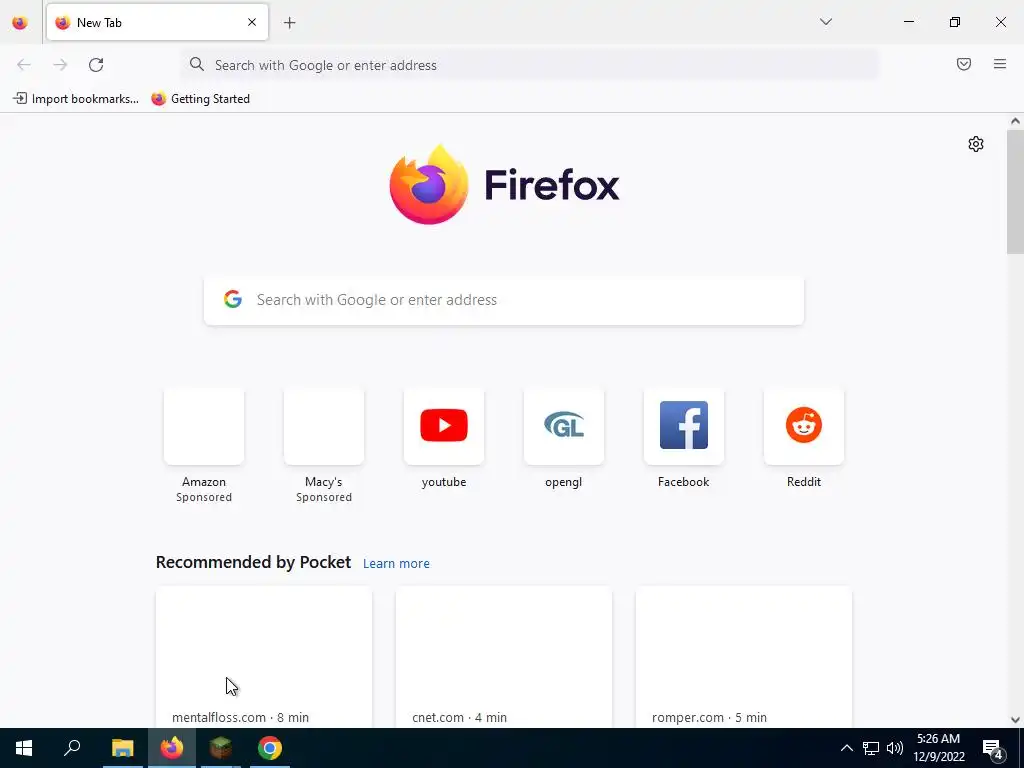The width and height of the screenshot is (1024, 768).
Task: Open the Firefox View pinned tab
Action: point(20,23)
